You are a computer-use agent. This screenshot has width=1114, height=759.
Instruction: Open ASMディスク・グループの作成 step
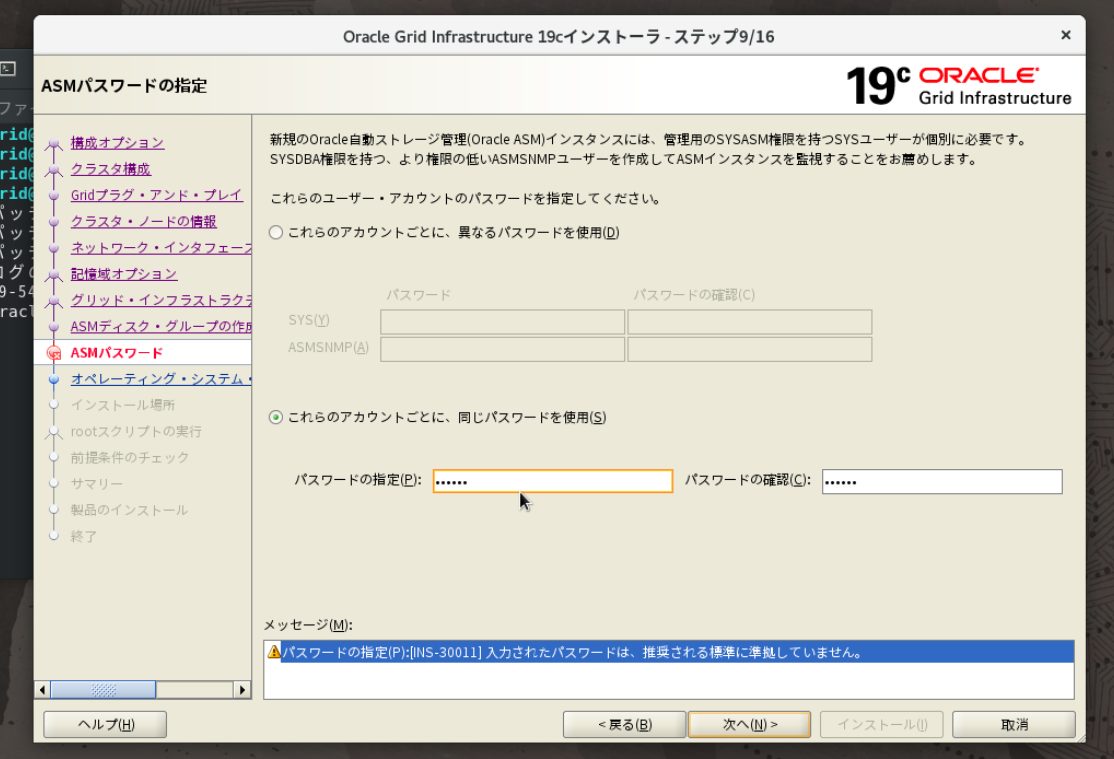161,326
